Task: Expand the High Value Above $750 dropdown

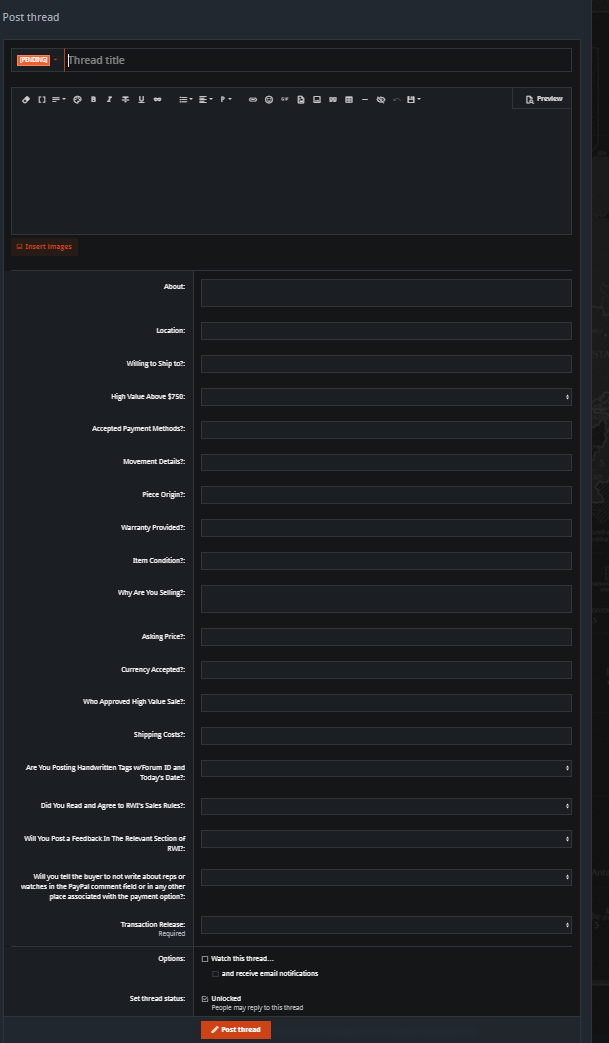Action: pyautogui.click(x=386, y=396)
